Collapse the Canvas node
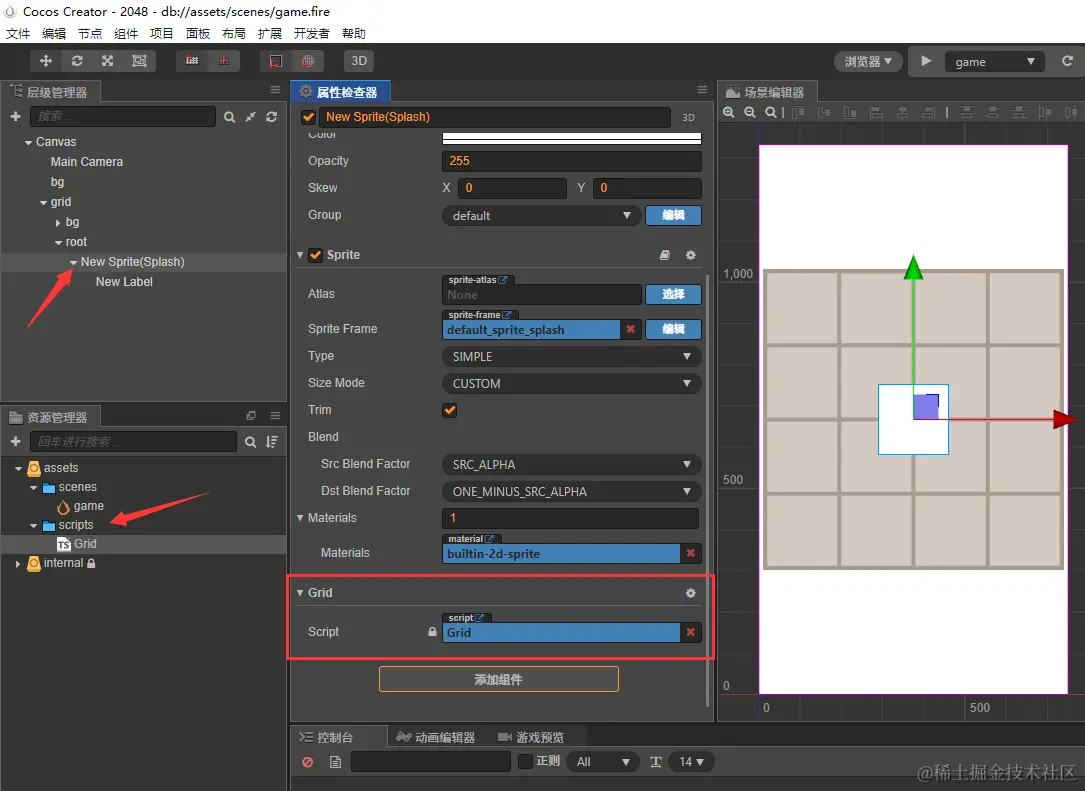Image resolution: width=1085 pixels, height=791 pixels. [28, 142]
